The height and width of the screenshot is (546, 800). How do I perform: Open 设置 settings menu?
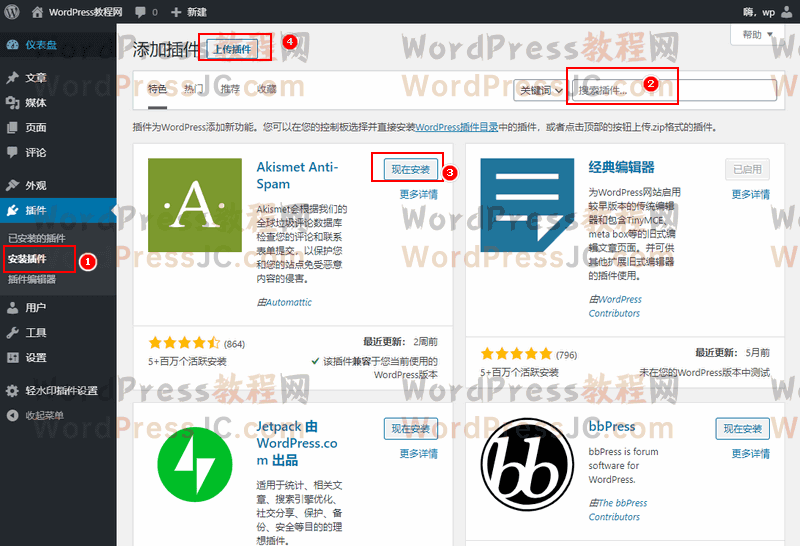point(58,358)
